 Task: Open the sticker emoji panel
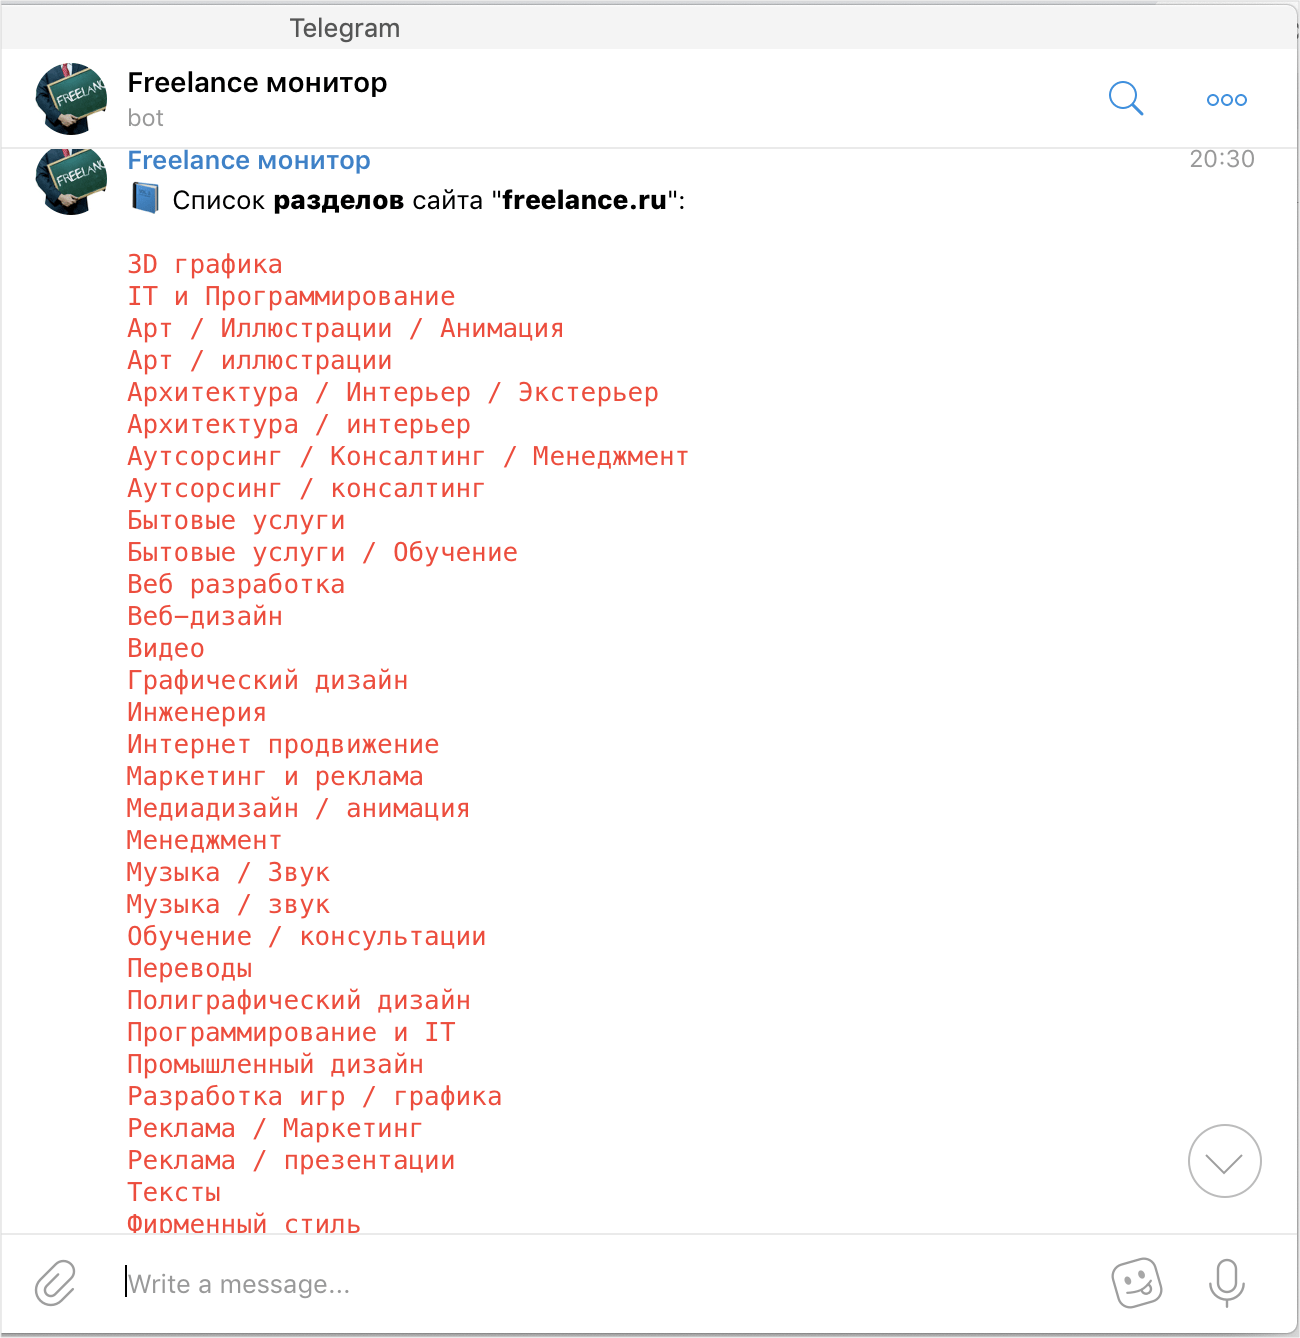1137,1283
